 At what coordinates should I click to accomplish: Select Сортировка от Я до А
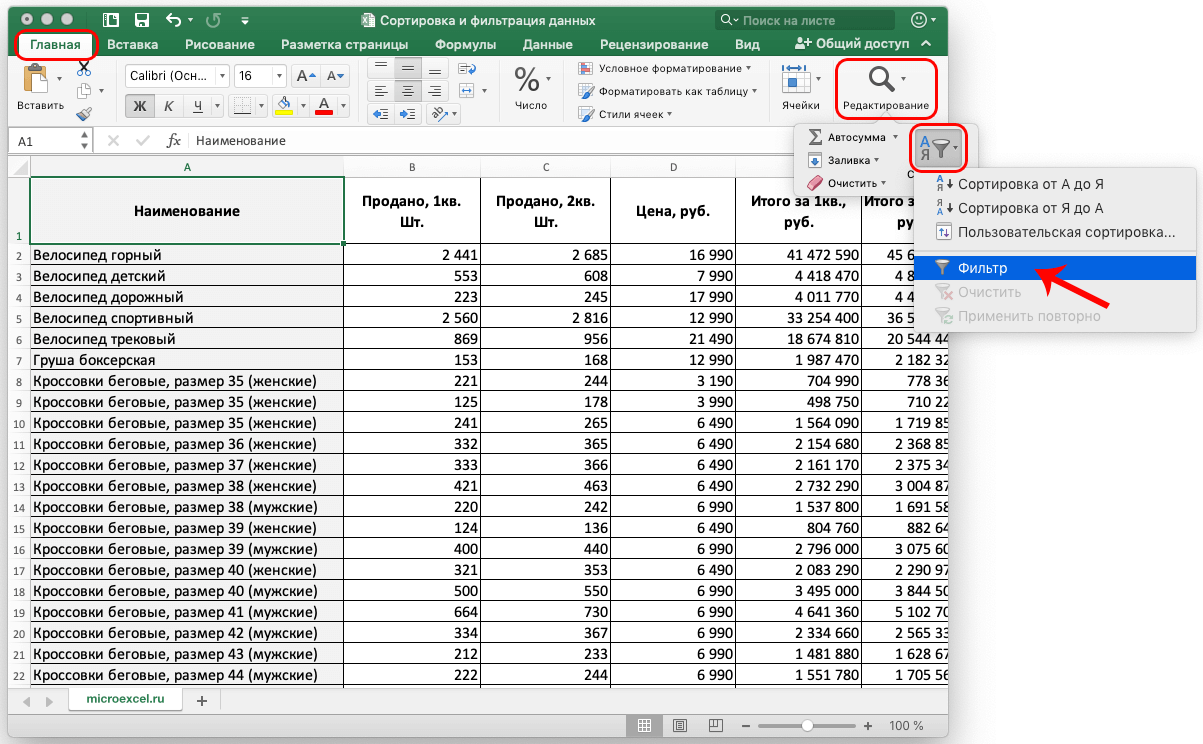1055,208
